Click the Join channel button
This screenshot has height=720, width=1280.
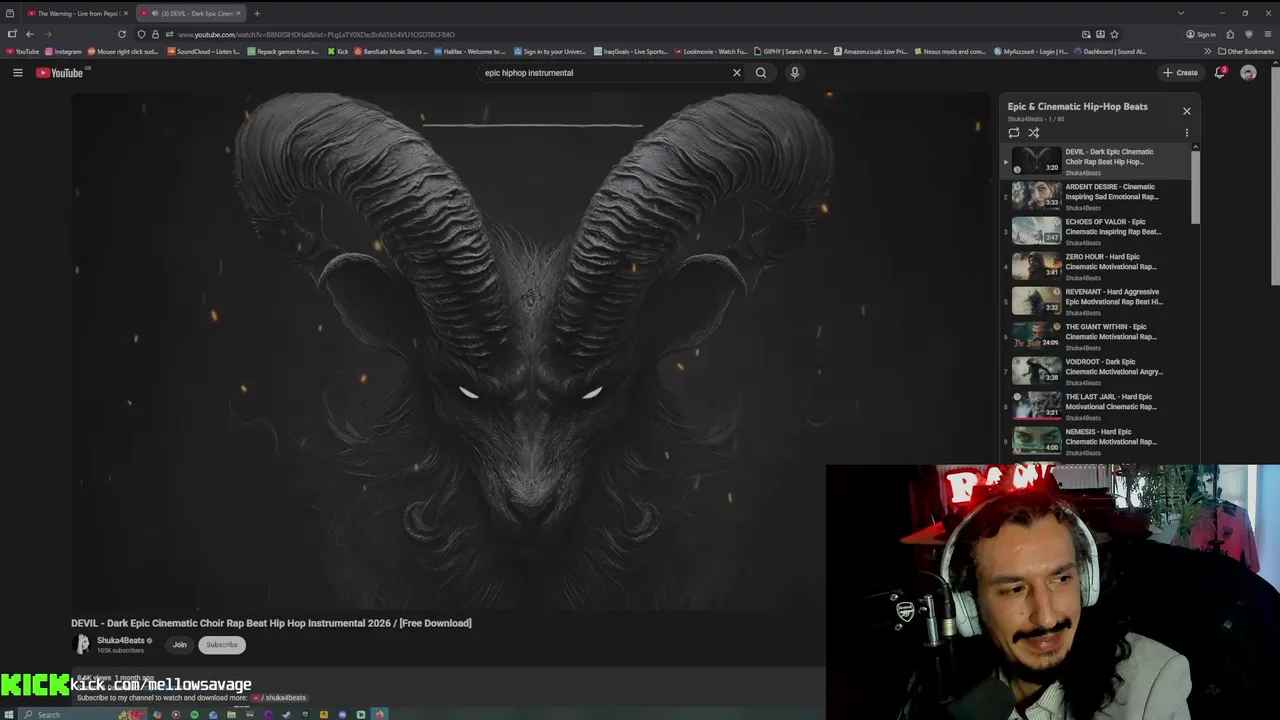coord(179,645)
